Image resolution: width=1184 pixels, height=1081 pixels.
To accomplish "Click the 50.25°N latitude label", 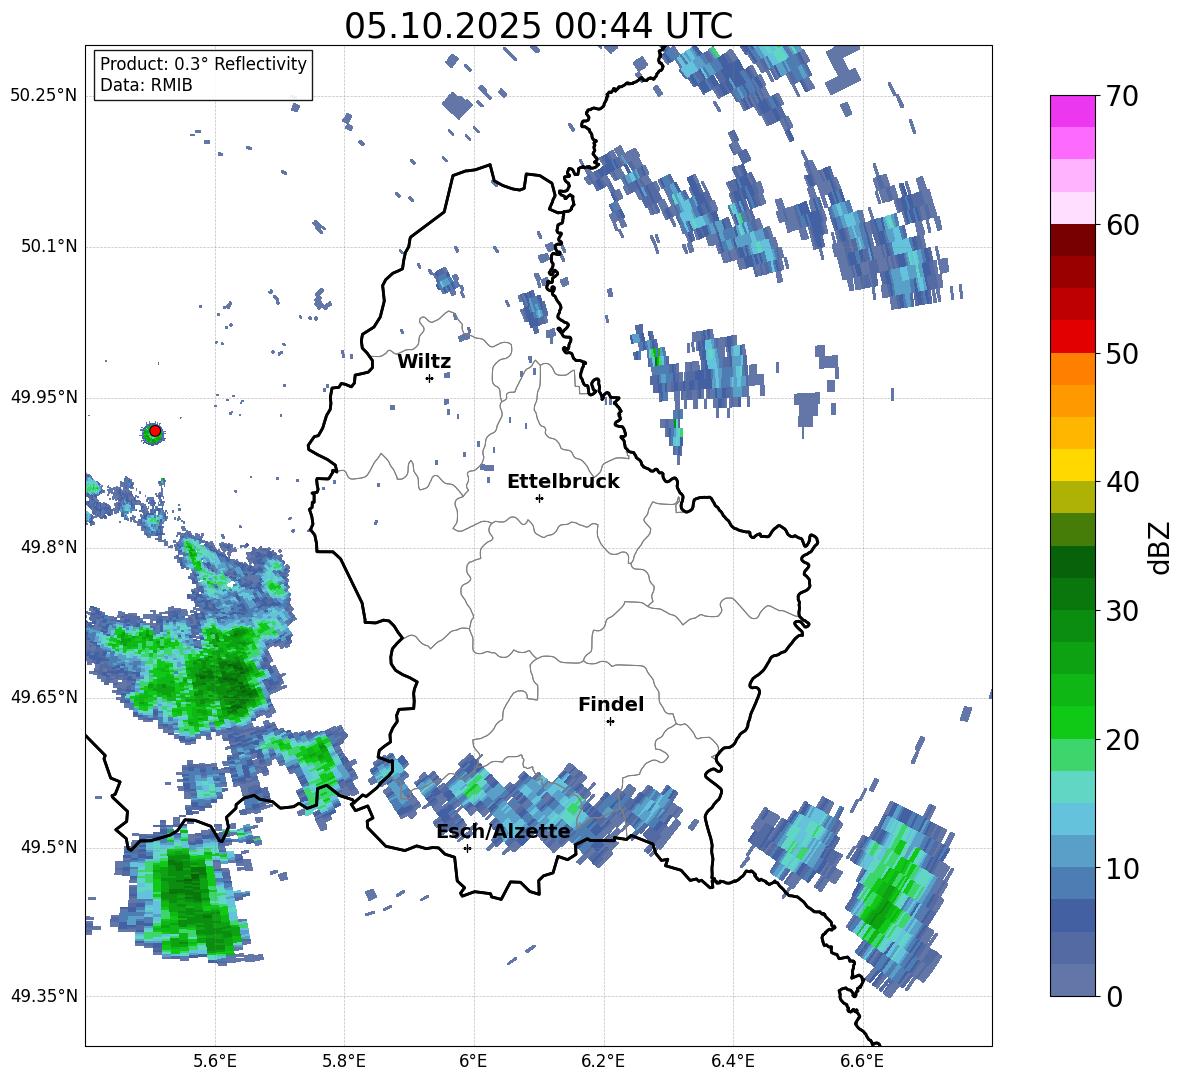I will point(44,96).
